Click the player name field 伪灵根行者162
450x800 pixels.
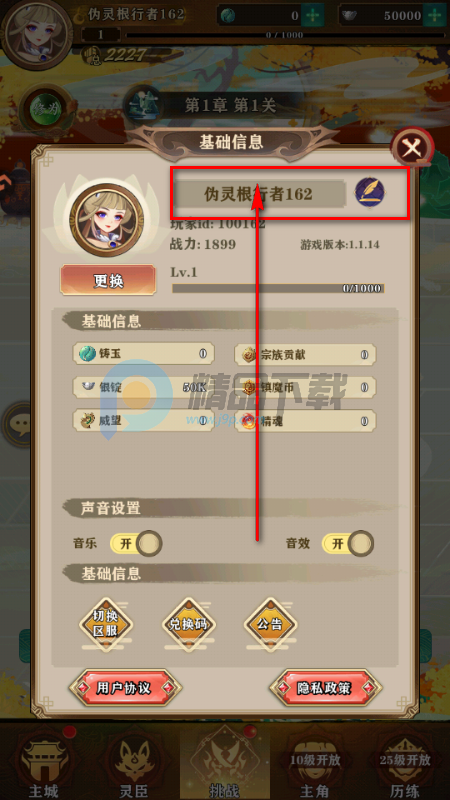[x=258, y=194]
